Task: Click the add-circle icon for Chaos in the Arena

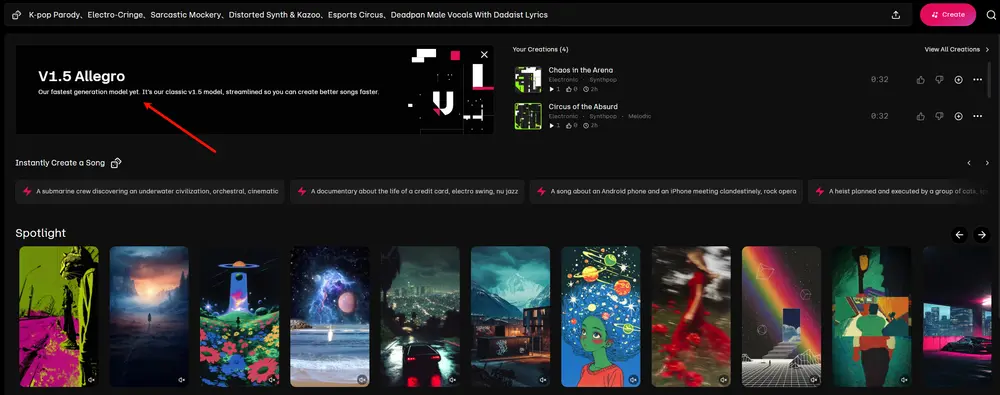Action: tap(958, 80)
